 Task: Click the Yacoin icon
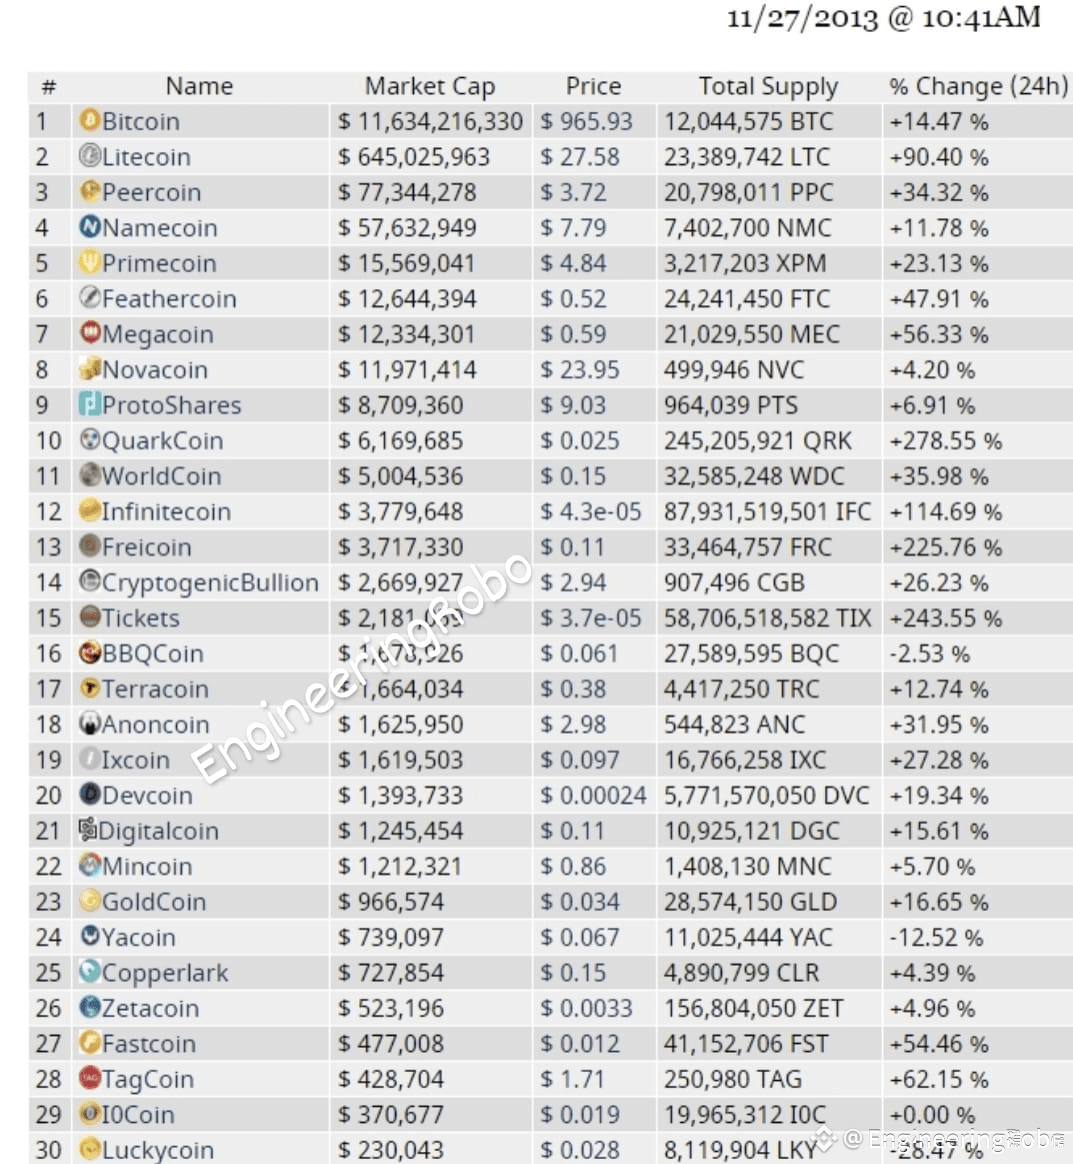point(90,936)
